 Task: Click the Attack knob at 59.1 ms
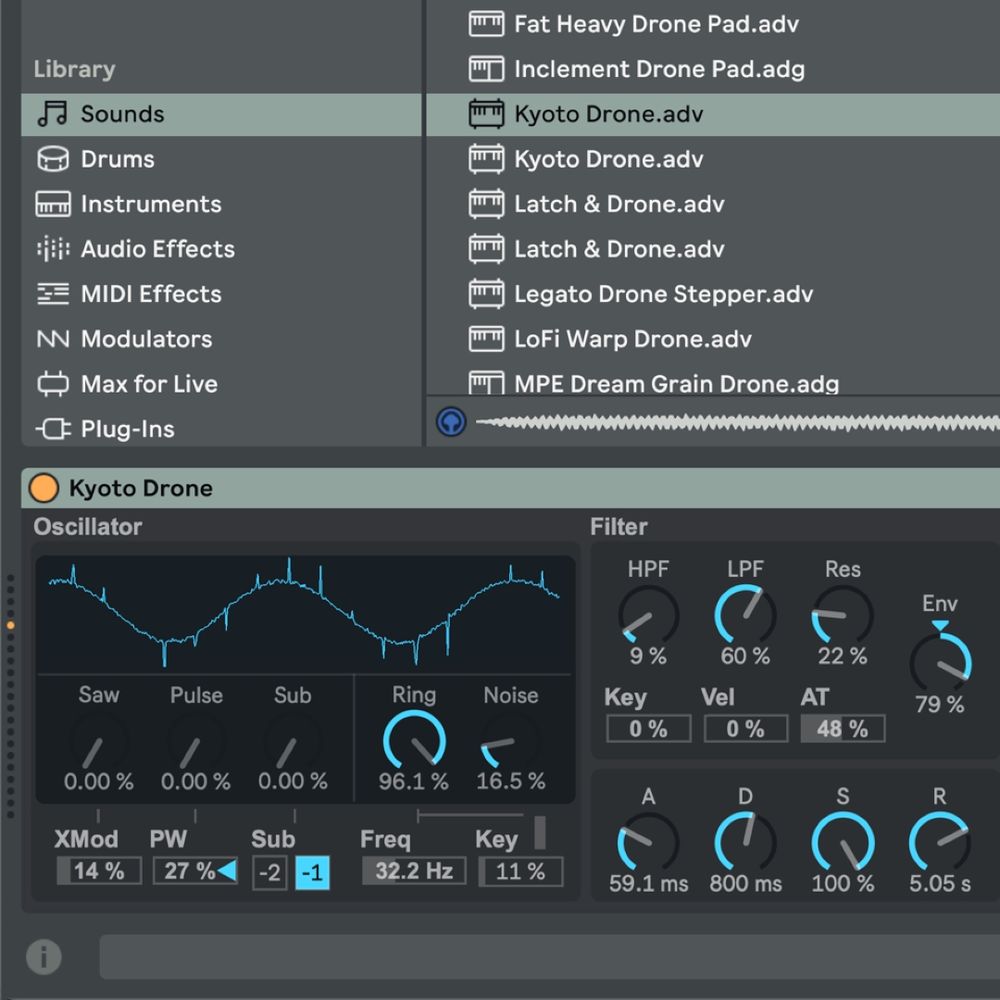[x=649, y=843]
